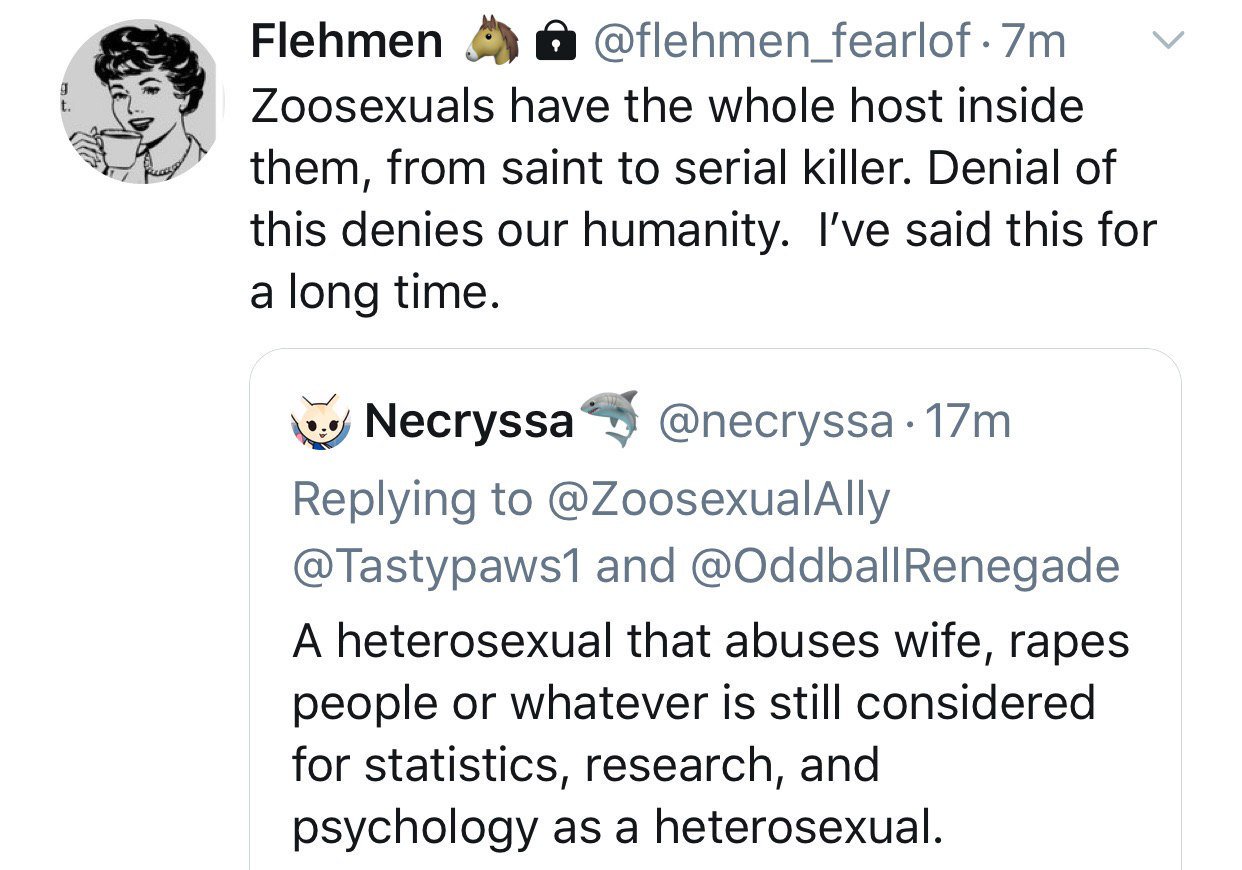1242x870 pixels.
Task: Click the 'psychology as a heterosexual' line
Action: [x=617, y=828]
